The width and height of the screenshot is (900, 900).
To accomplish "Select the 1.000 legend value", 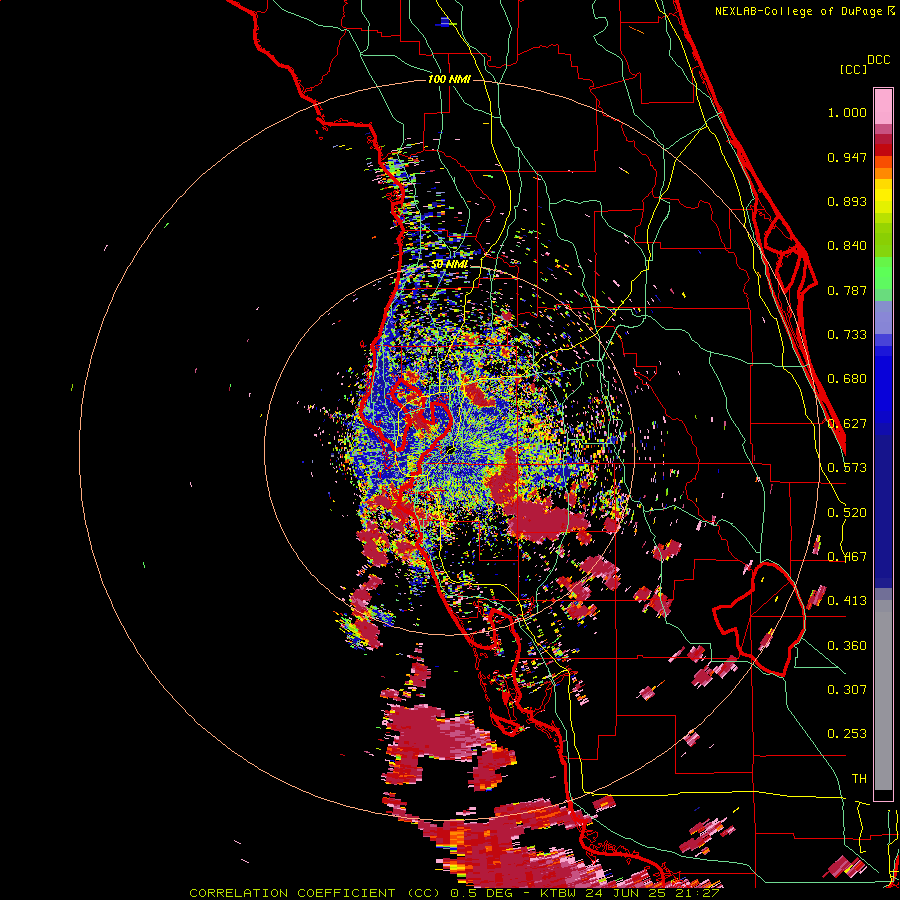I will tap(847, 112).
